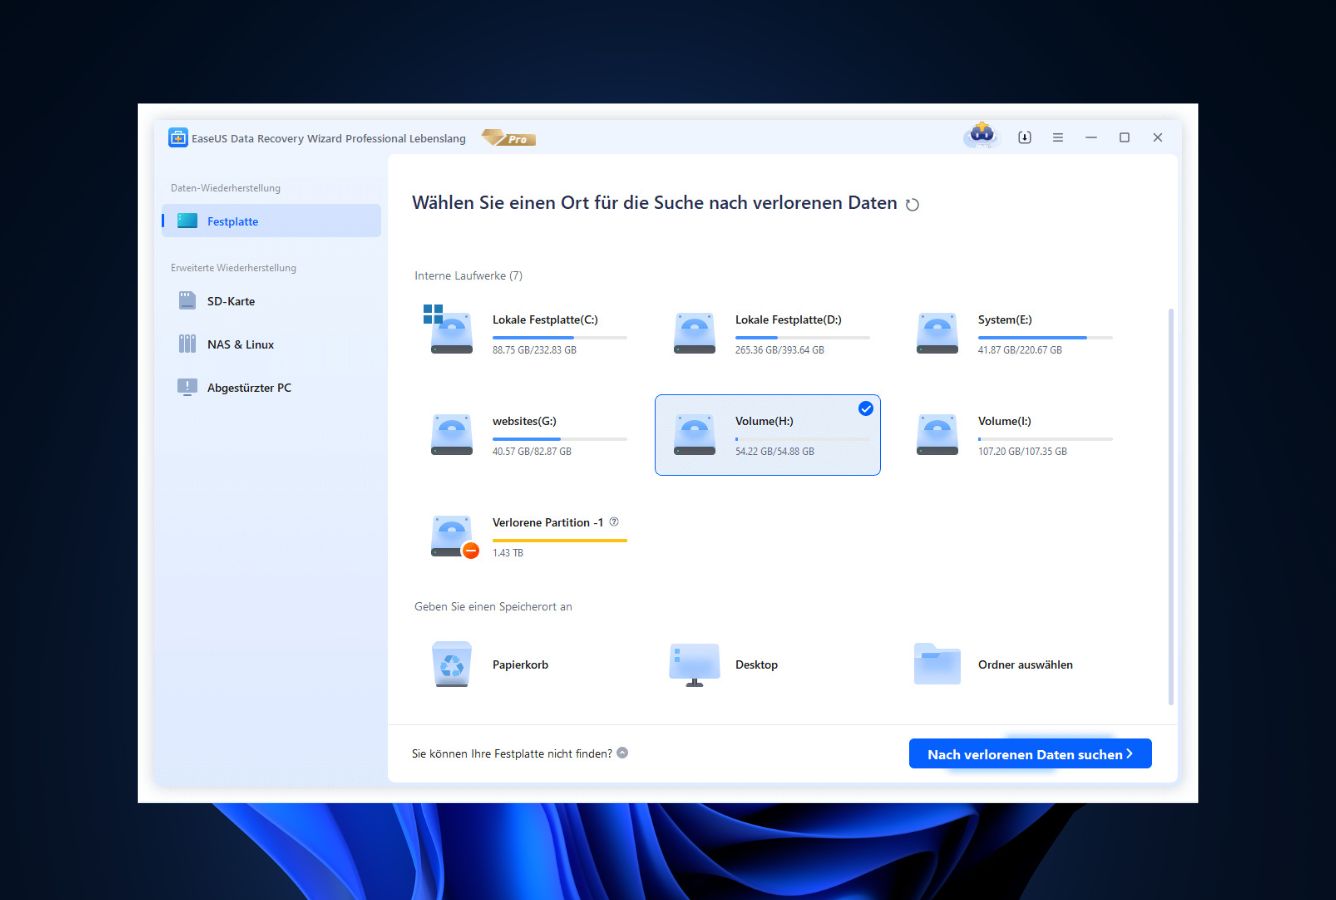Click the 'System(E:)' label
Screen dimensions: 1336x900
[1005, 320]
